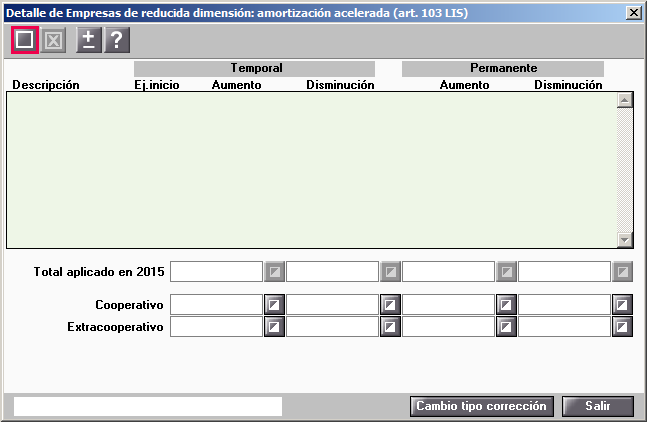Viewport: 647px width, 422px height.
Task: Click Total aplicado Permanente Aumento detail icon
Action: [506, 271]
